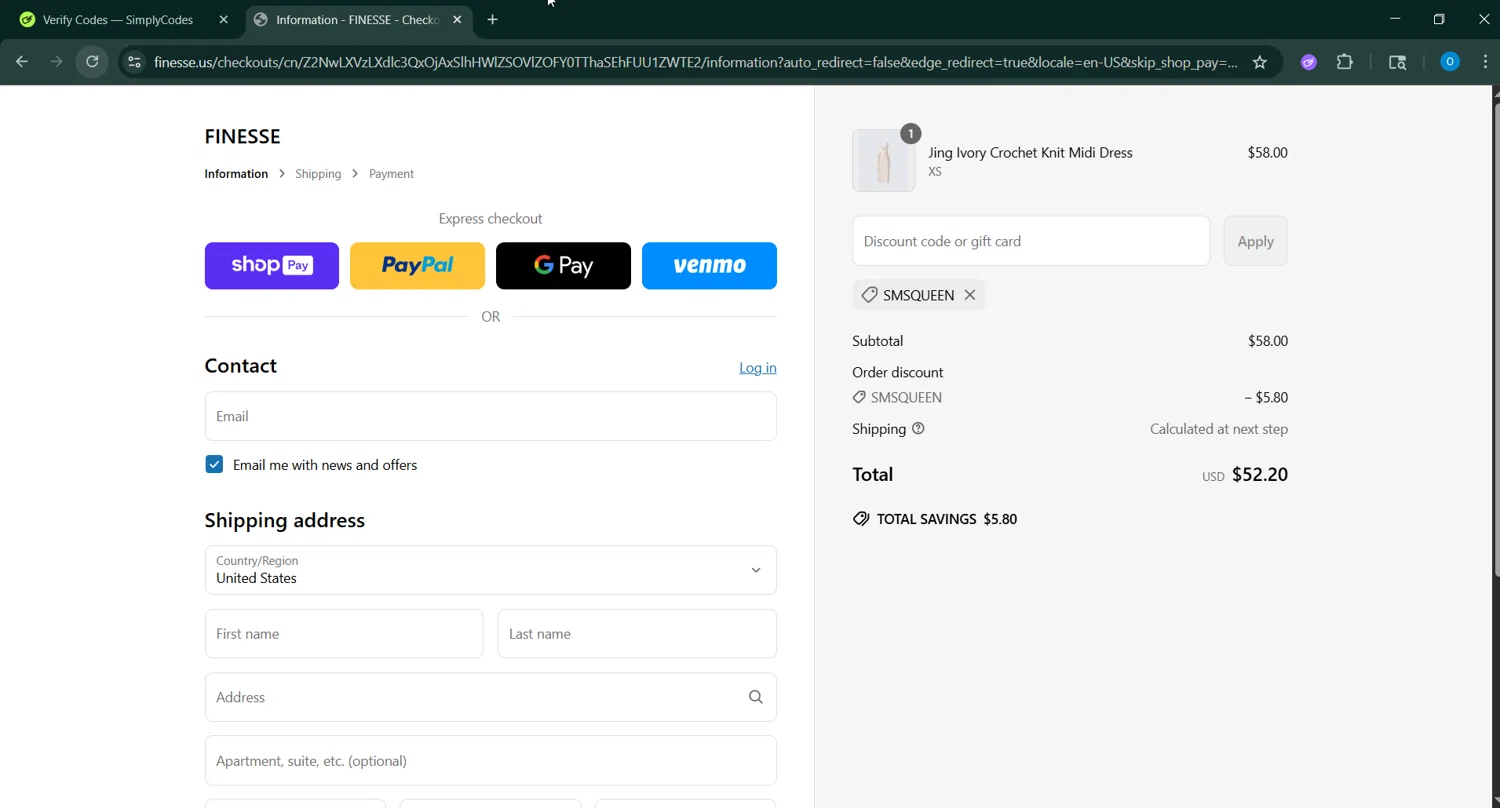Click the Apply discount button
The height and width of the screenshot is (808, 1500).
click(1255, 241)
